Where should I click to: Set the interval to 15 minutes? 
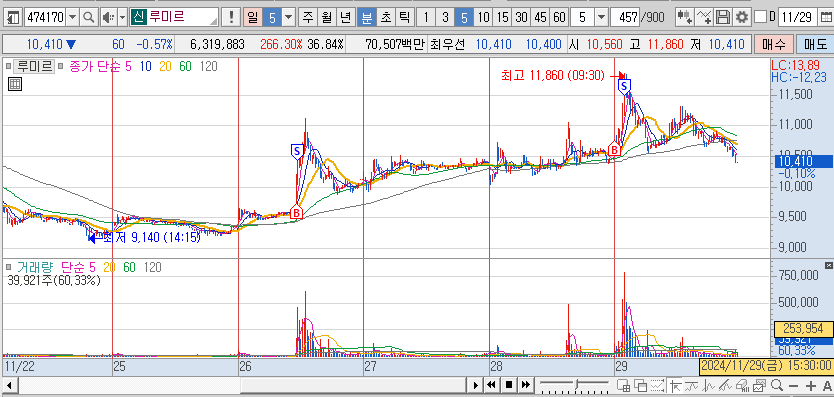502,18
